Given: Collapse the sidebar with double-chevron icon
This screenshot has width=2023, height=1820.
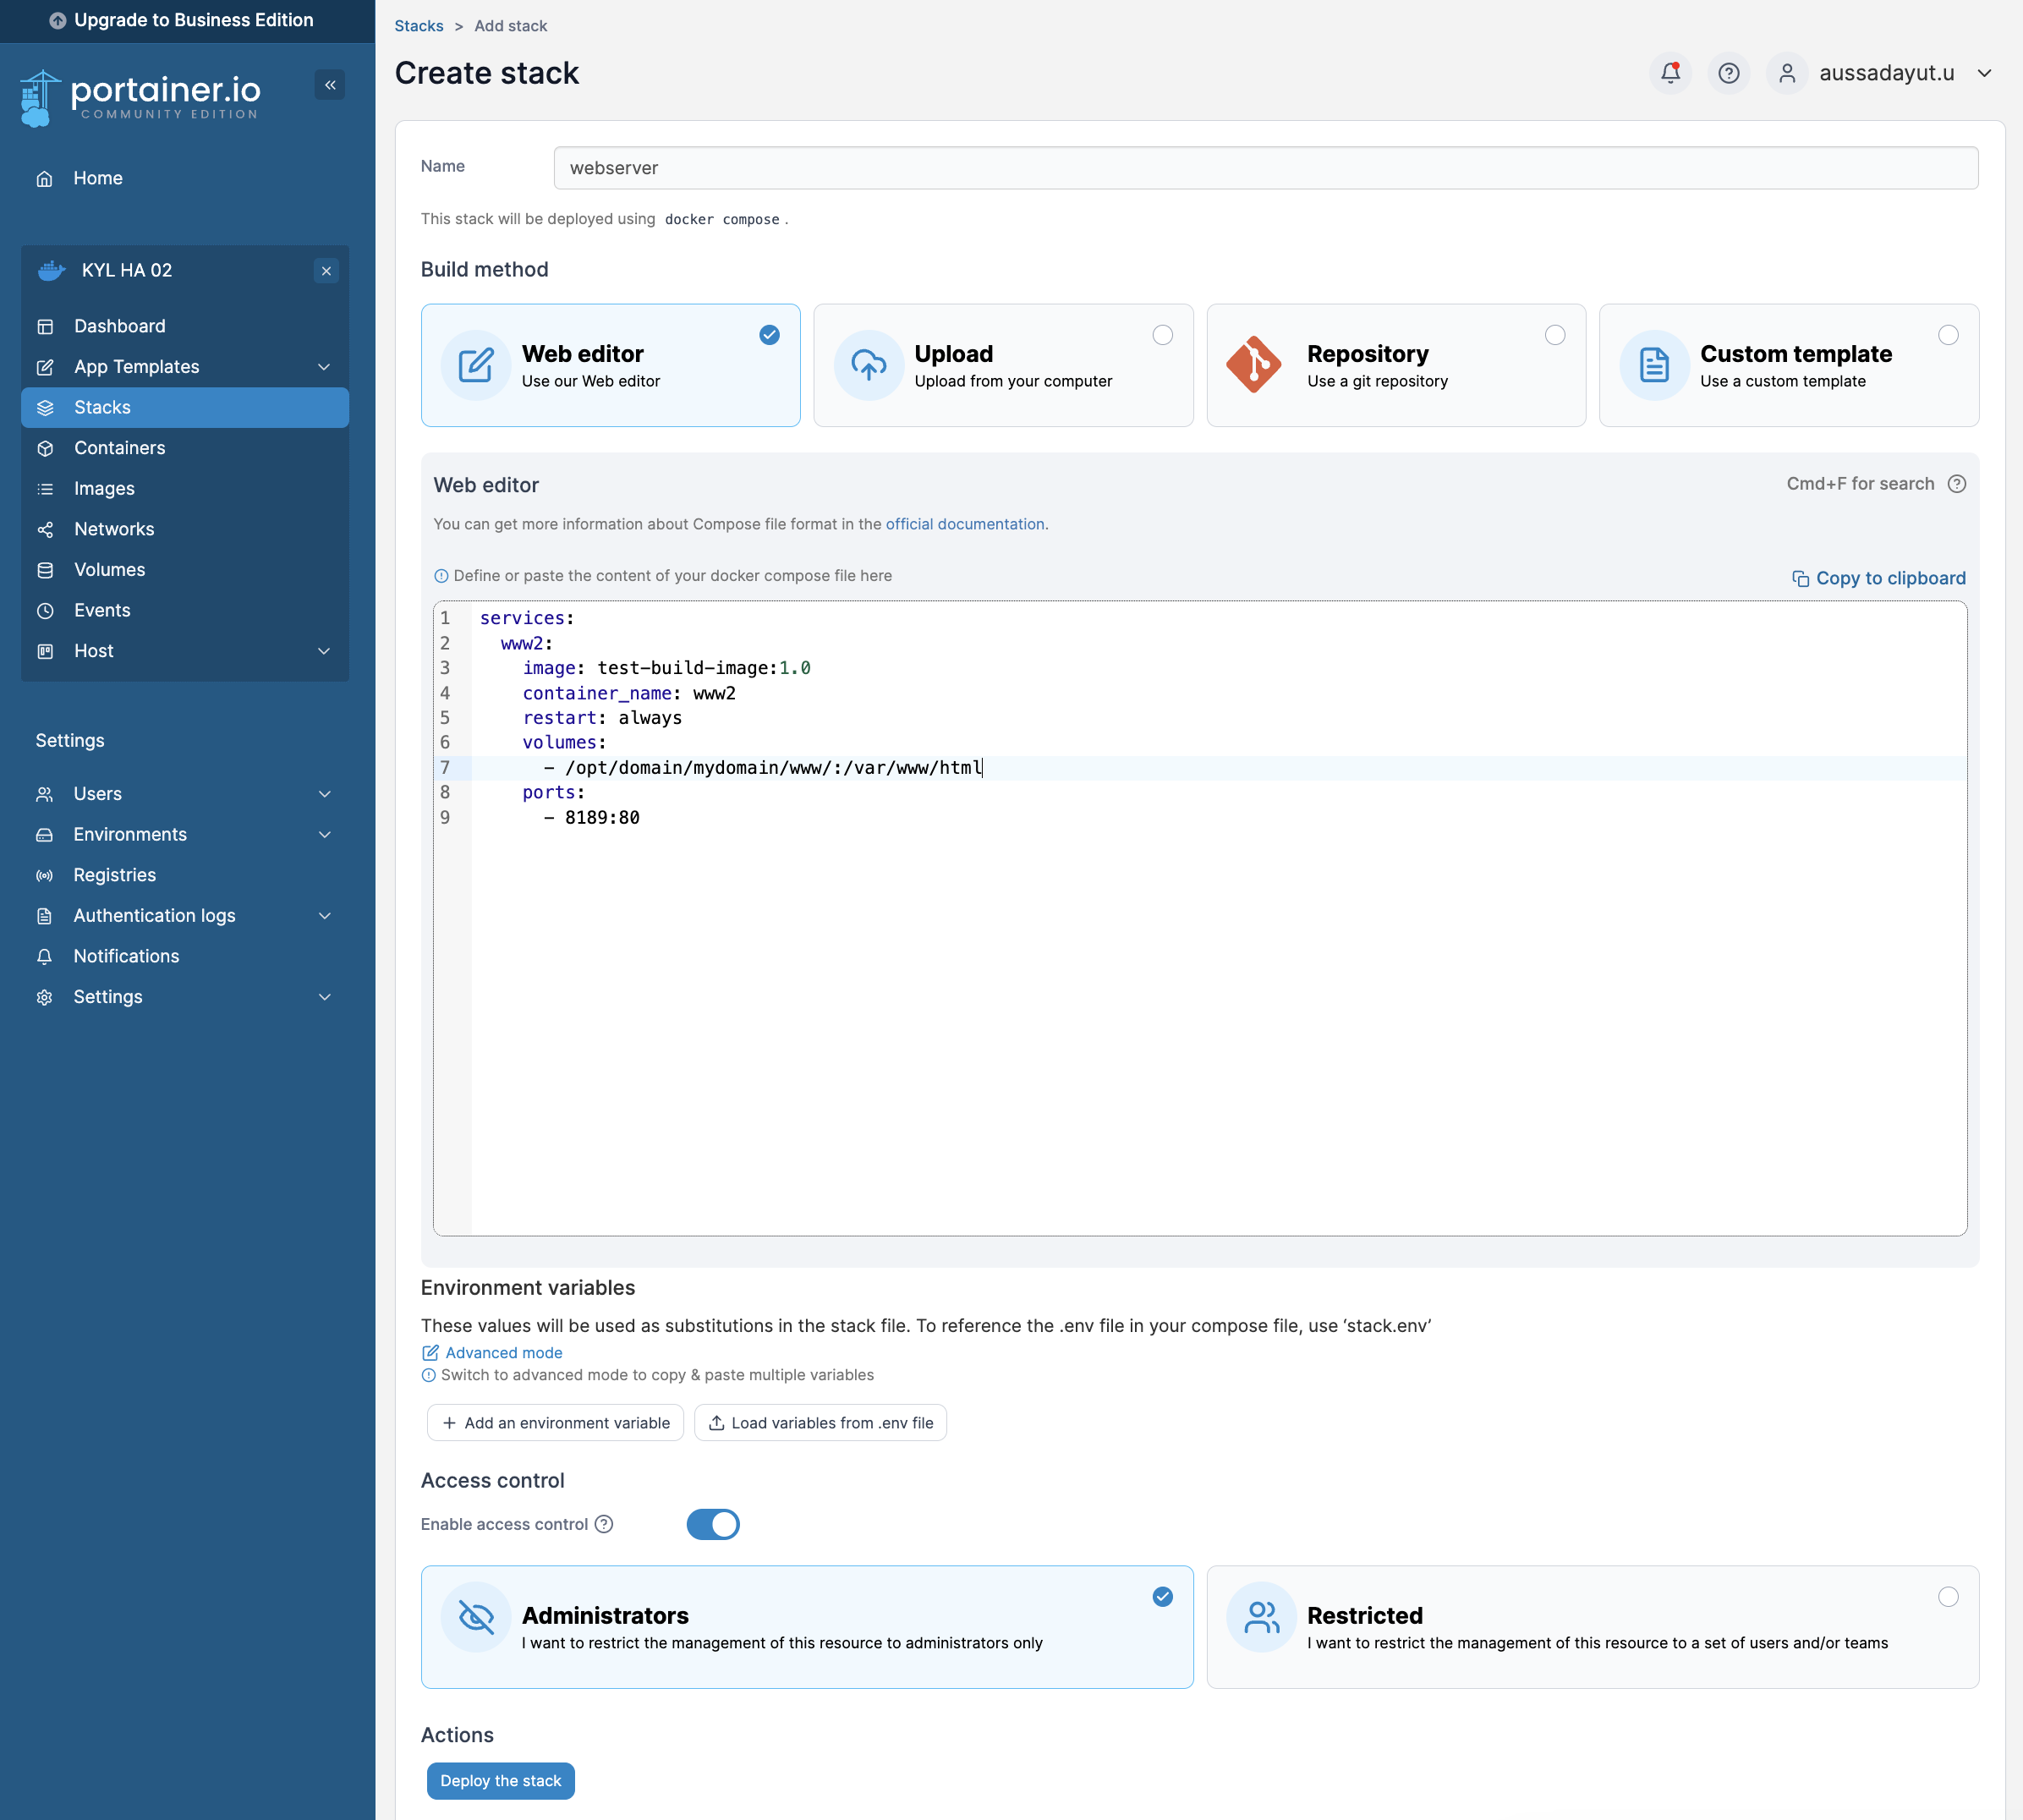Looking at the screenshot, I should point(330,85).
